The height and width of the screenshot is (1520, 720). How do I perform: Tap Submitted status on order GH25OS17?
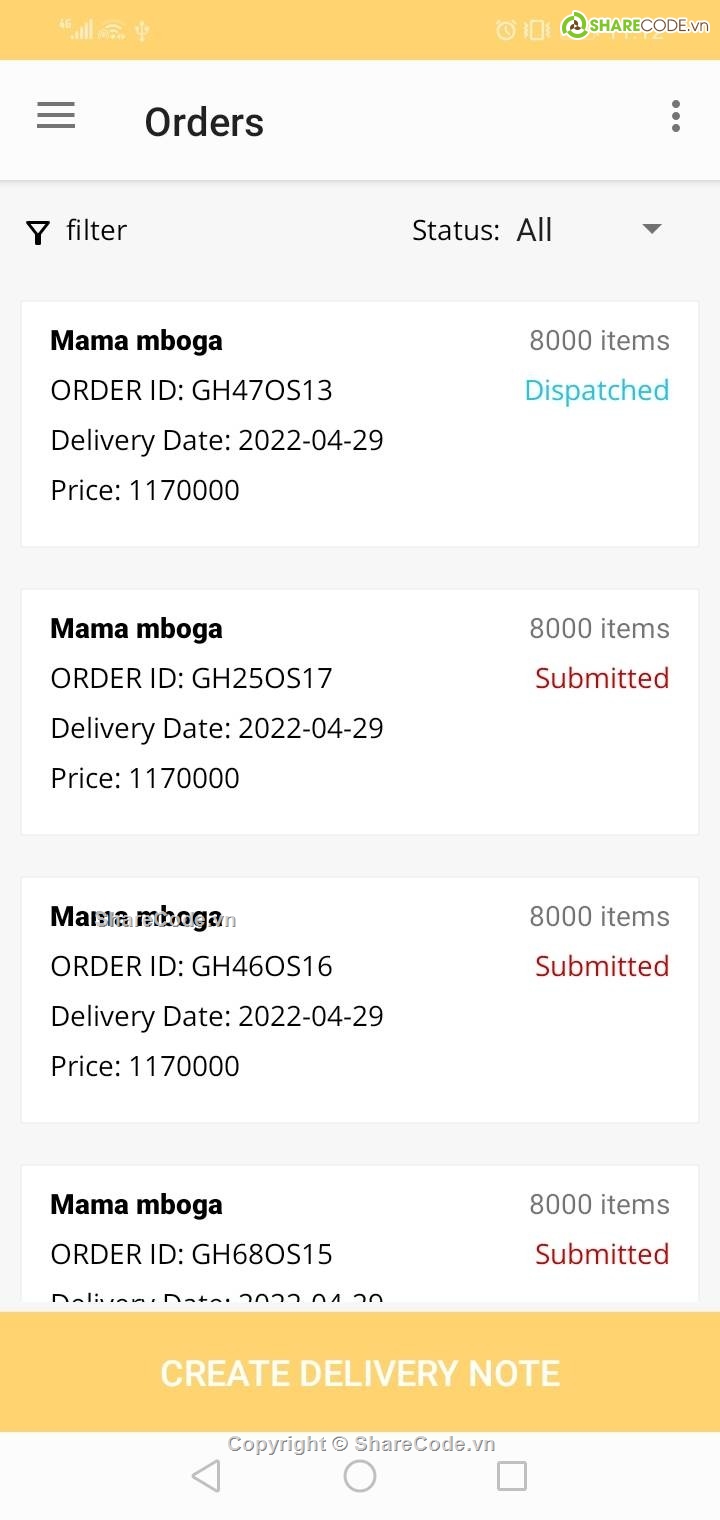[602, 678]
